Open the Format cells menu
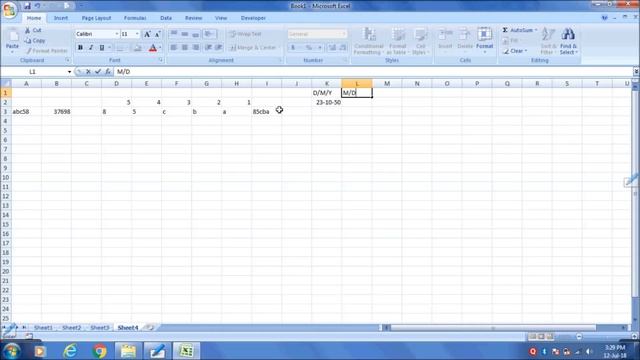This screenshot has width=640, height=360. 484,39
